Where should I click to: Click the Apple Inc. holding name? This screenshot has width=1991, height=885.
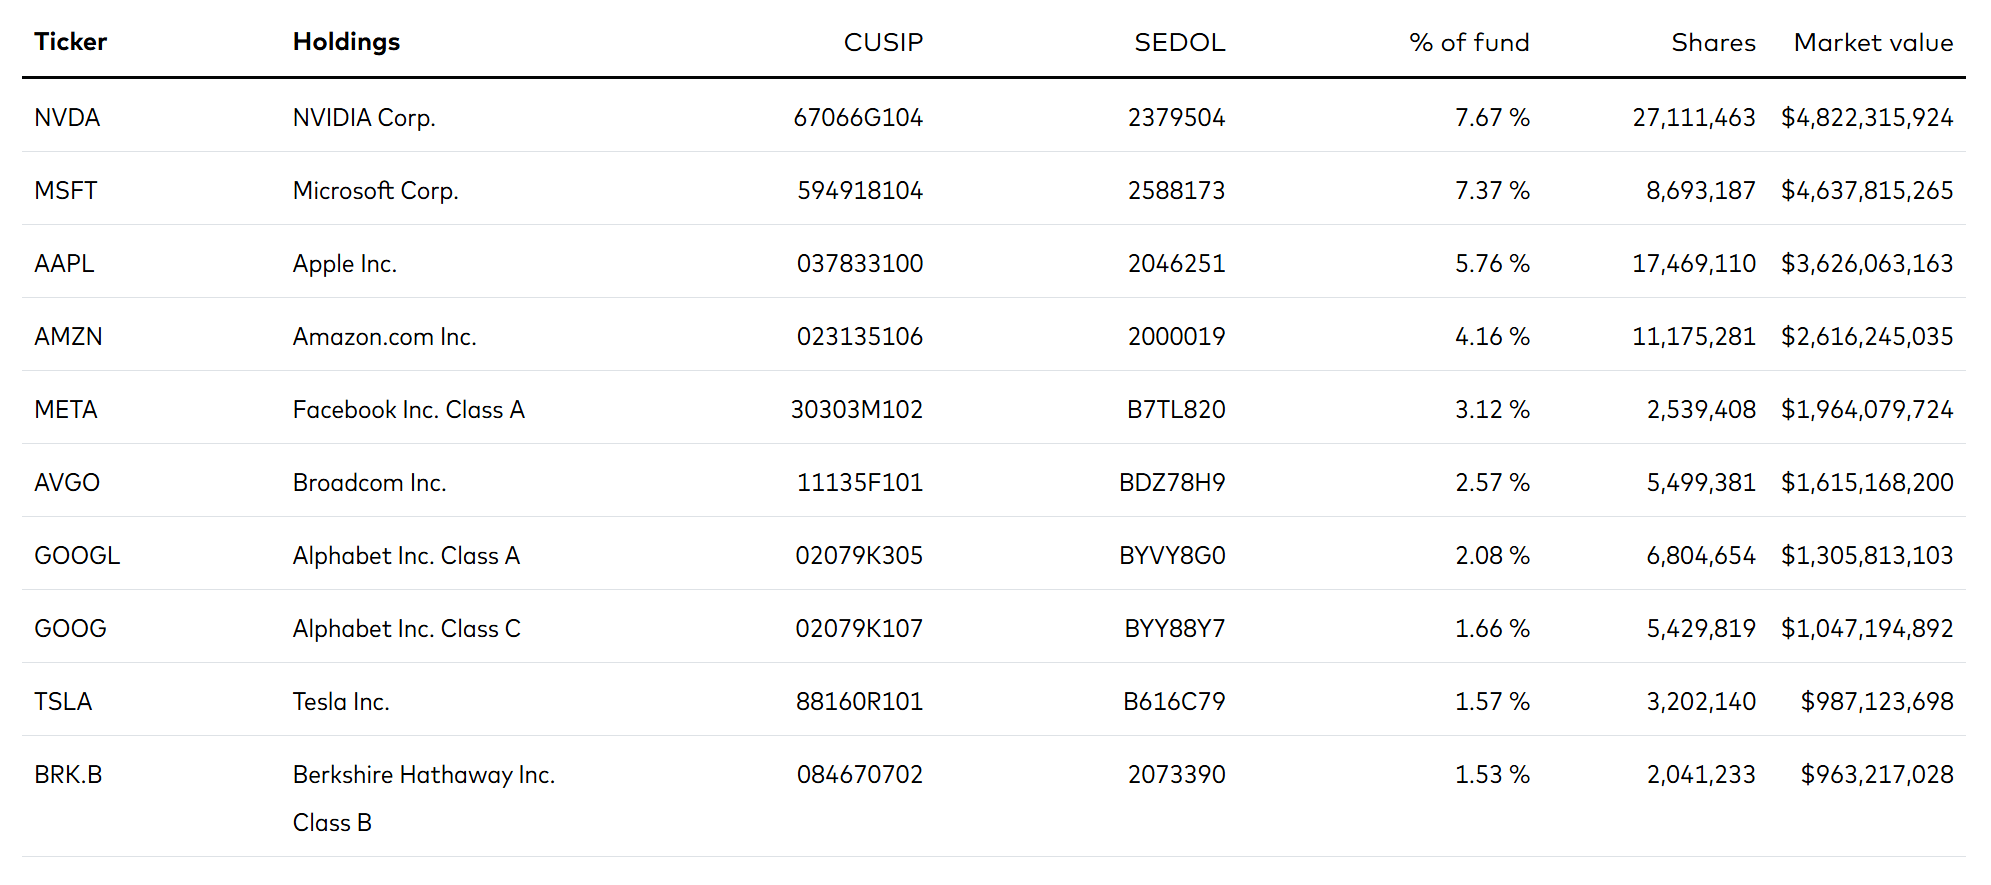(x=344, y=264)
